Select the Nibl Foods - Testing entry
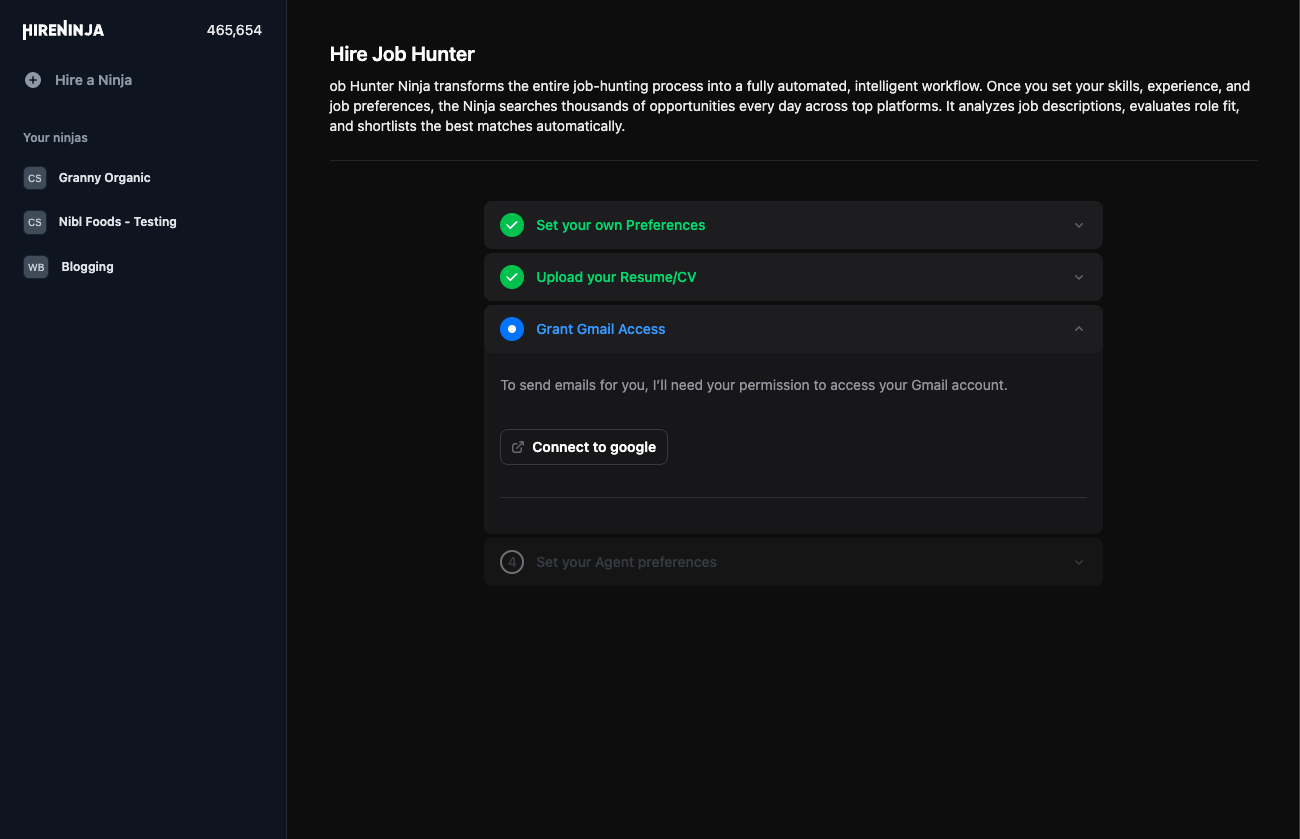The image size is (1300, 839). tap(118, 222)
